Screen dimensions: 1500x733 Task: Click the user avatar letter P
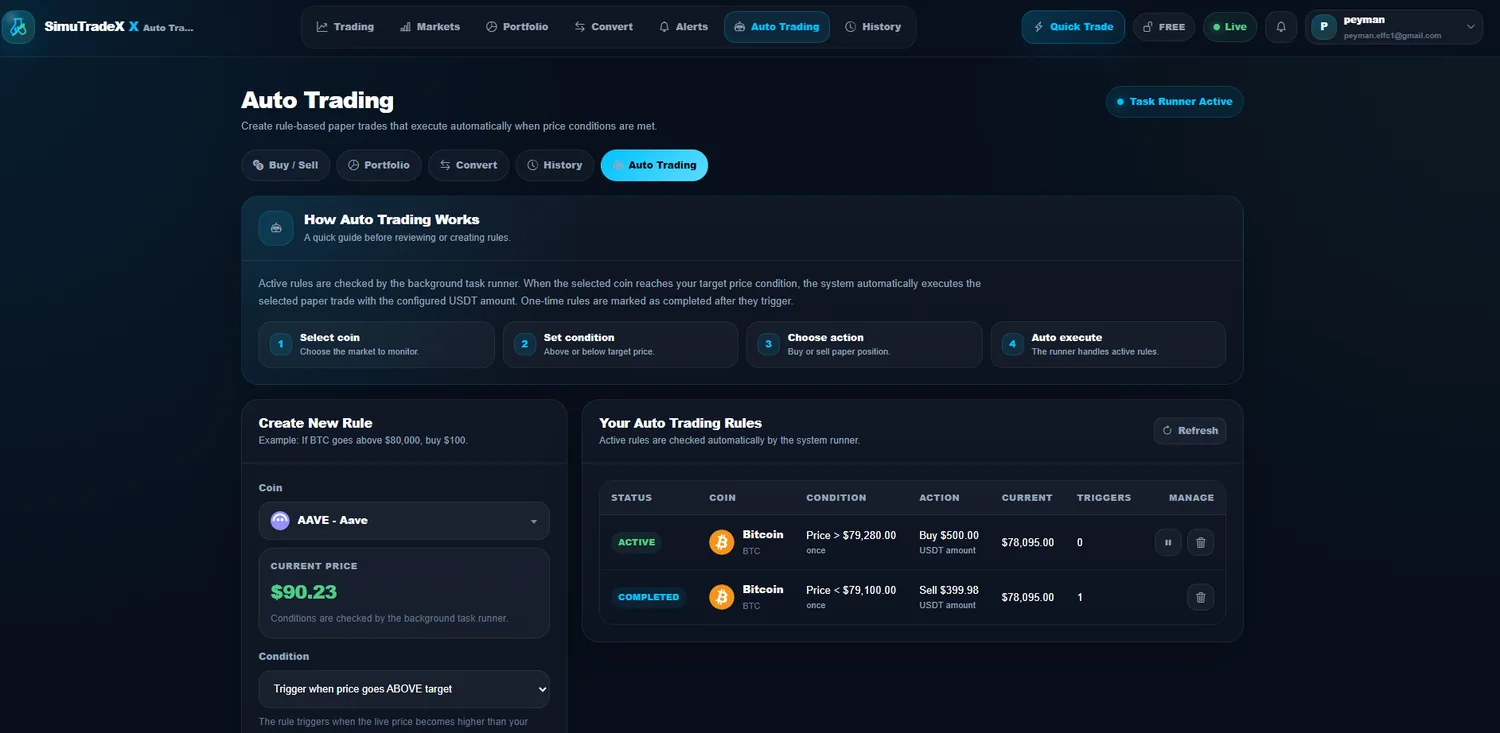tap(1324, 27)
